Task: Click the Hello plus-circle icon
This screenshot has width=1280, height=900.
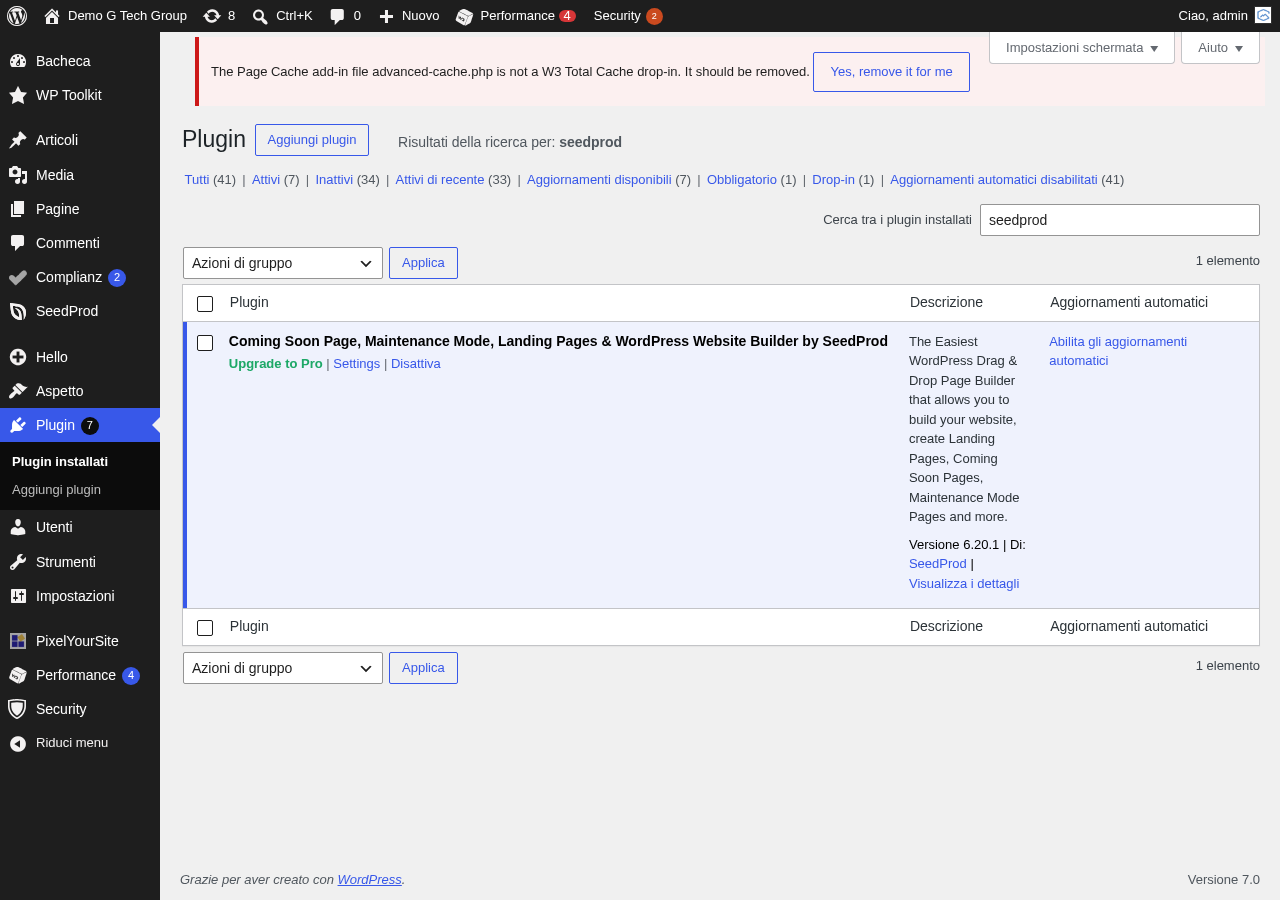Action: [x=18, y=357]
